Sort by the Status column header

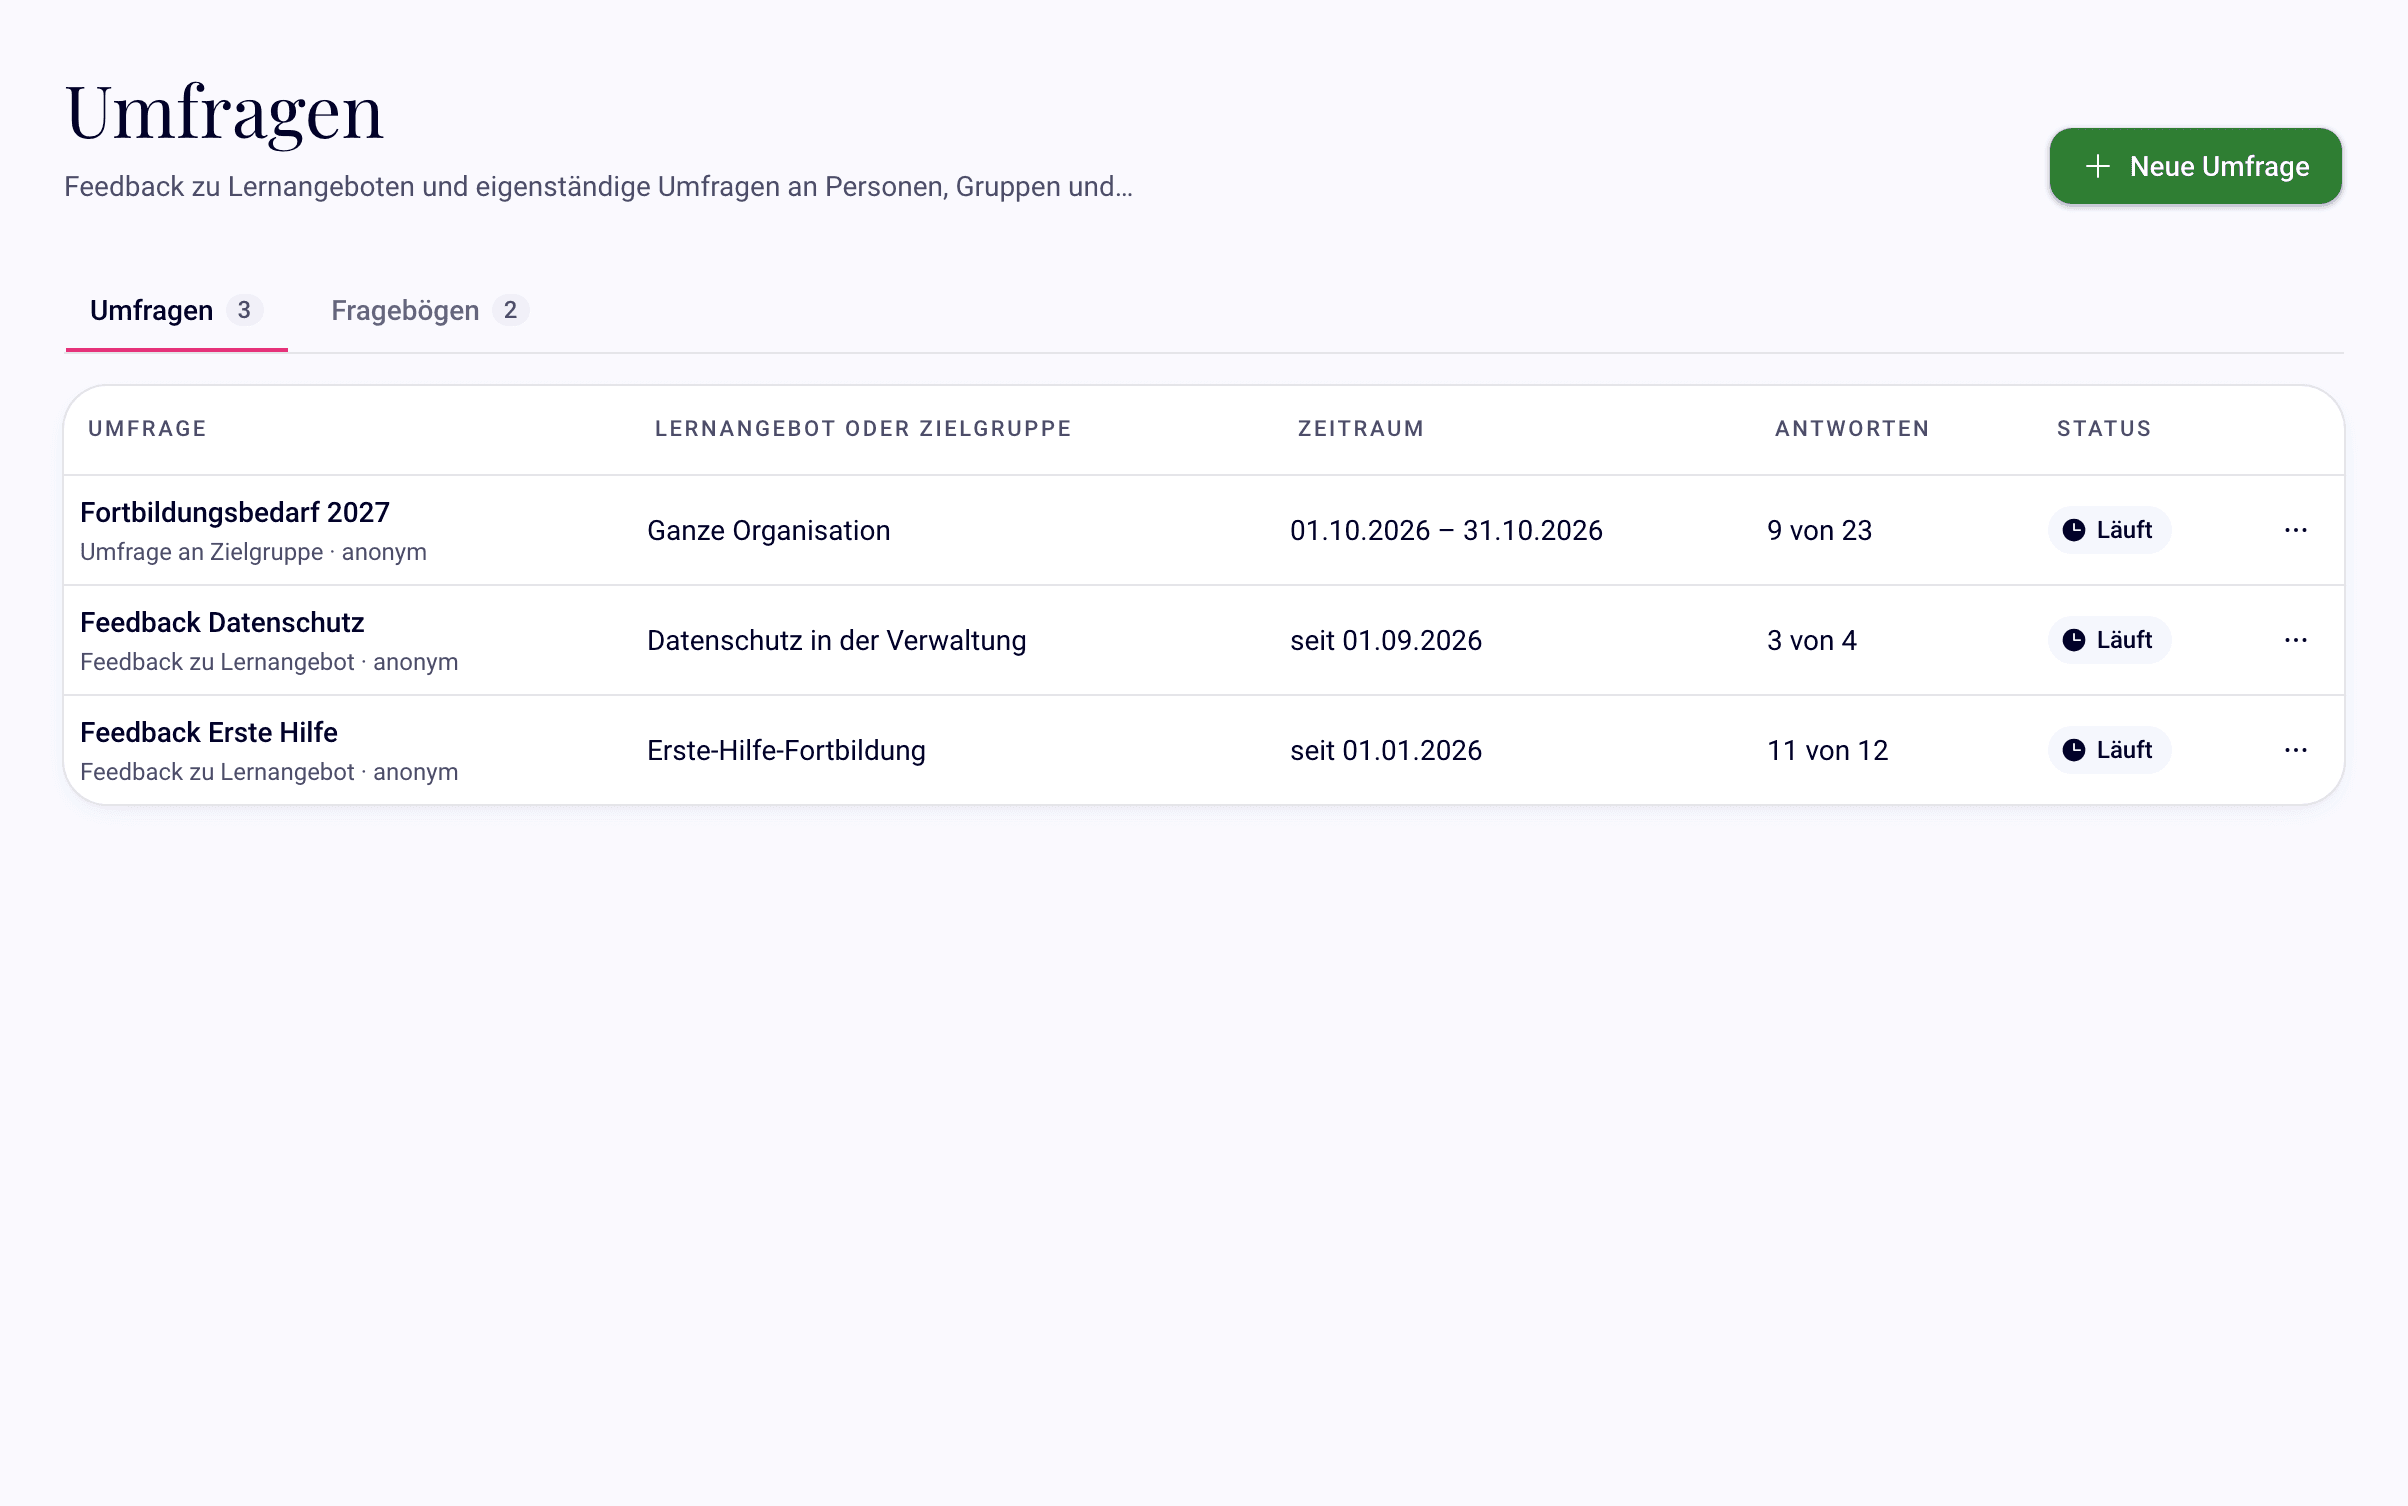(x=2104, y=429)
